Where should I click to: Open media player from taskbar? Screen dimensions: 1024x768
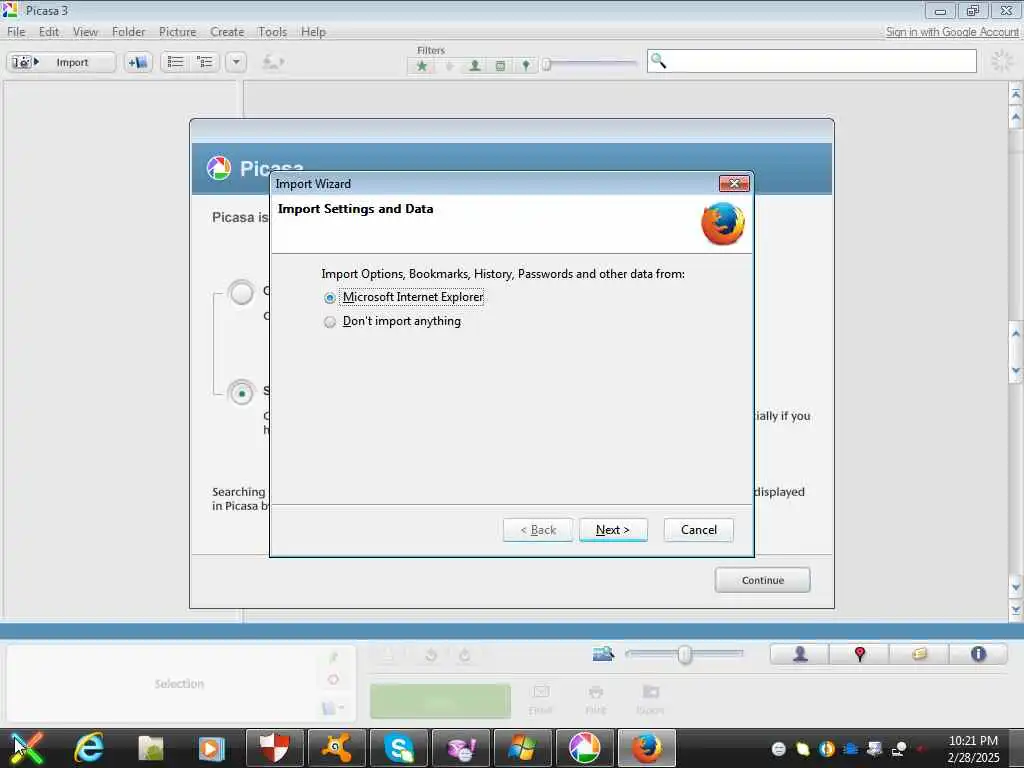point(212,748)
